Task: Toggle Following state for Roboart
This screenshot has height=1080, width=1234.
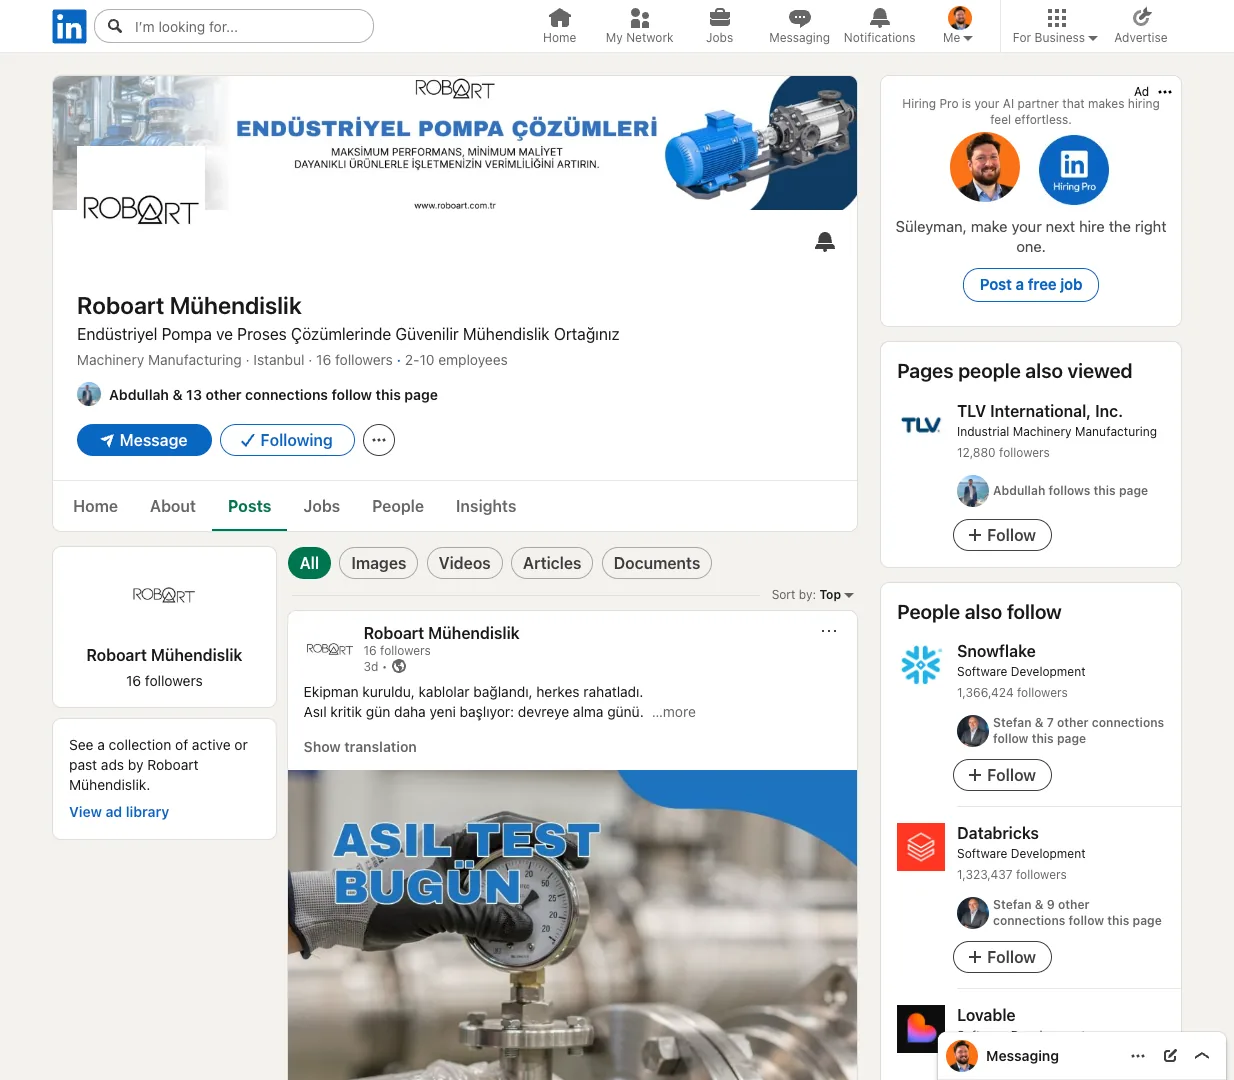Action: coord(287,440)
